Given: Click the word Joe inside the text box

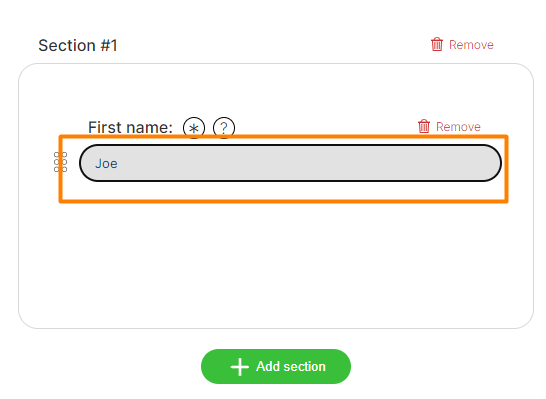Looking at the screenshot, I should click(106, 164).
